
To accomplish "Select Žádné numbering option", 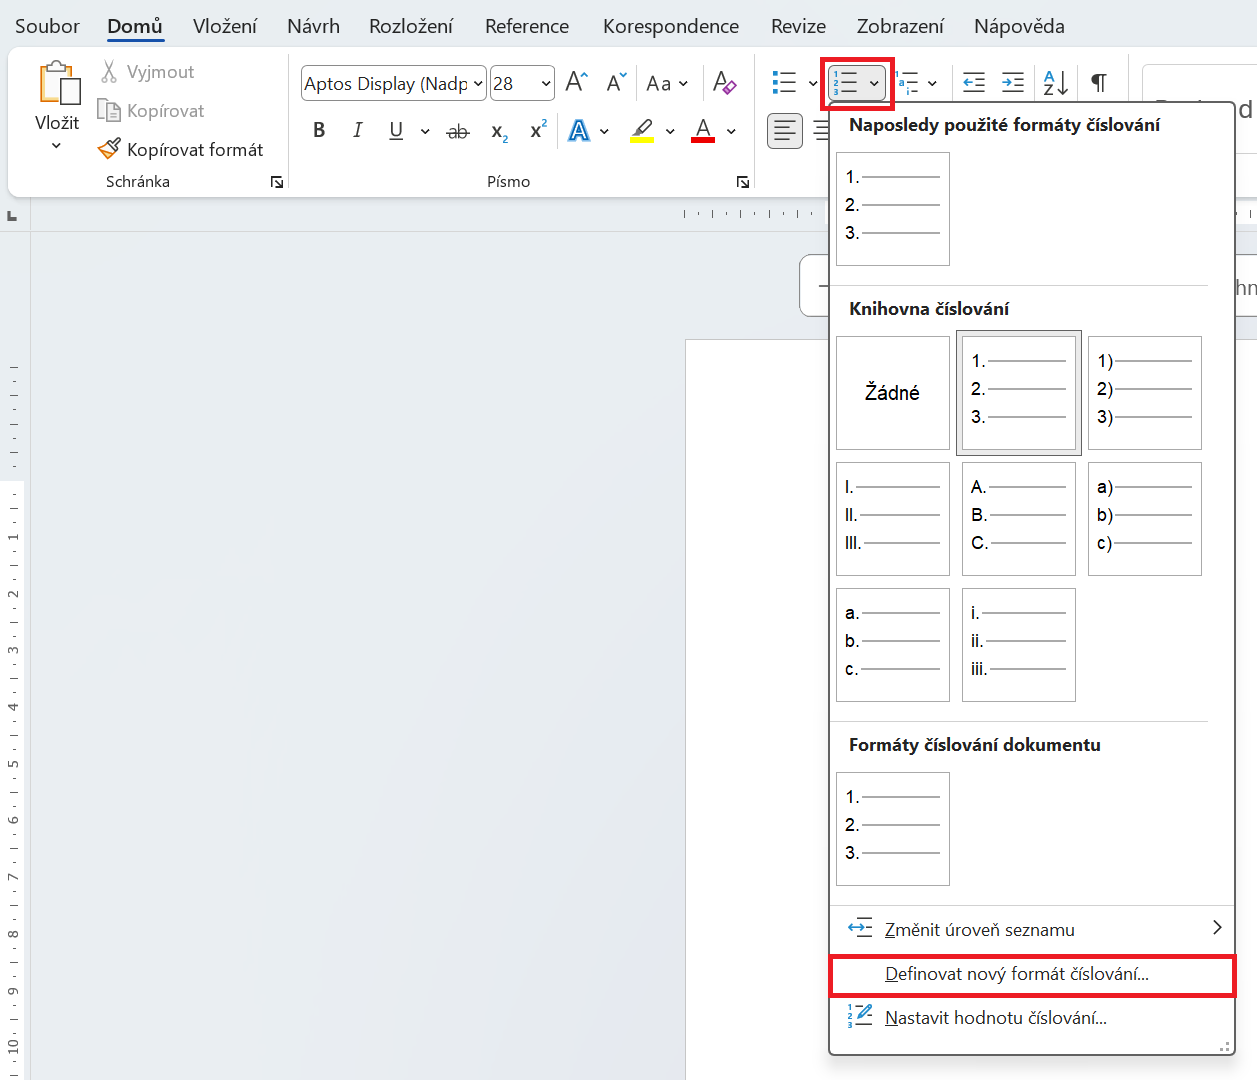I will pos(893,393).
